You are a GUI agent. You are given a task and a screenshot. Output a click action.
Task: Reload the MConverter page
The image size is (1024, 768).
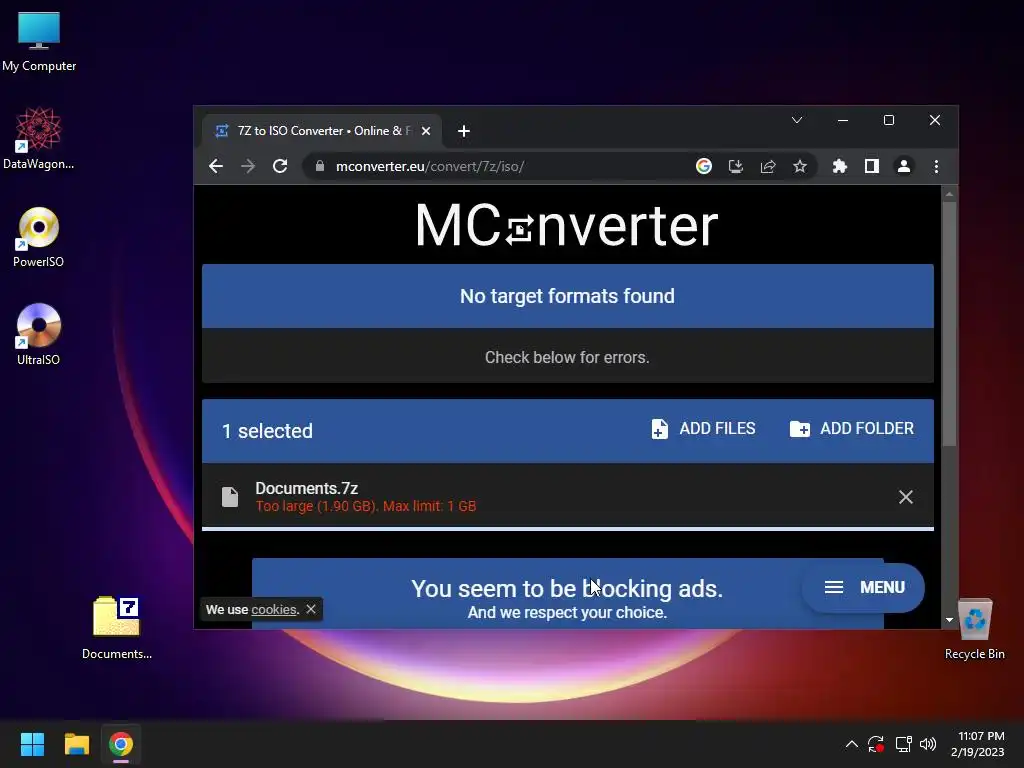coord(280,167)
